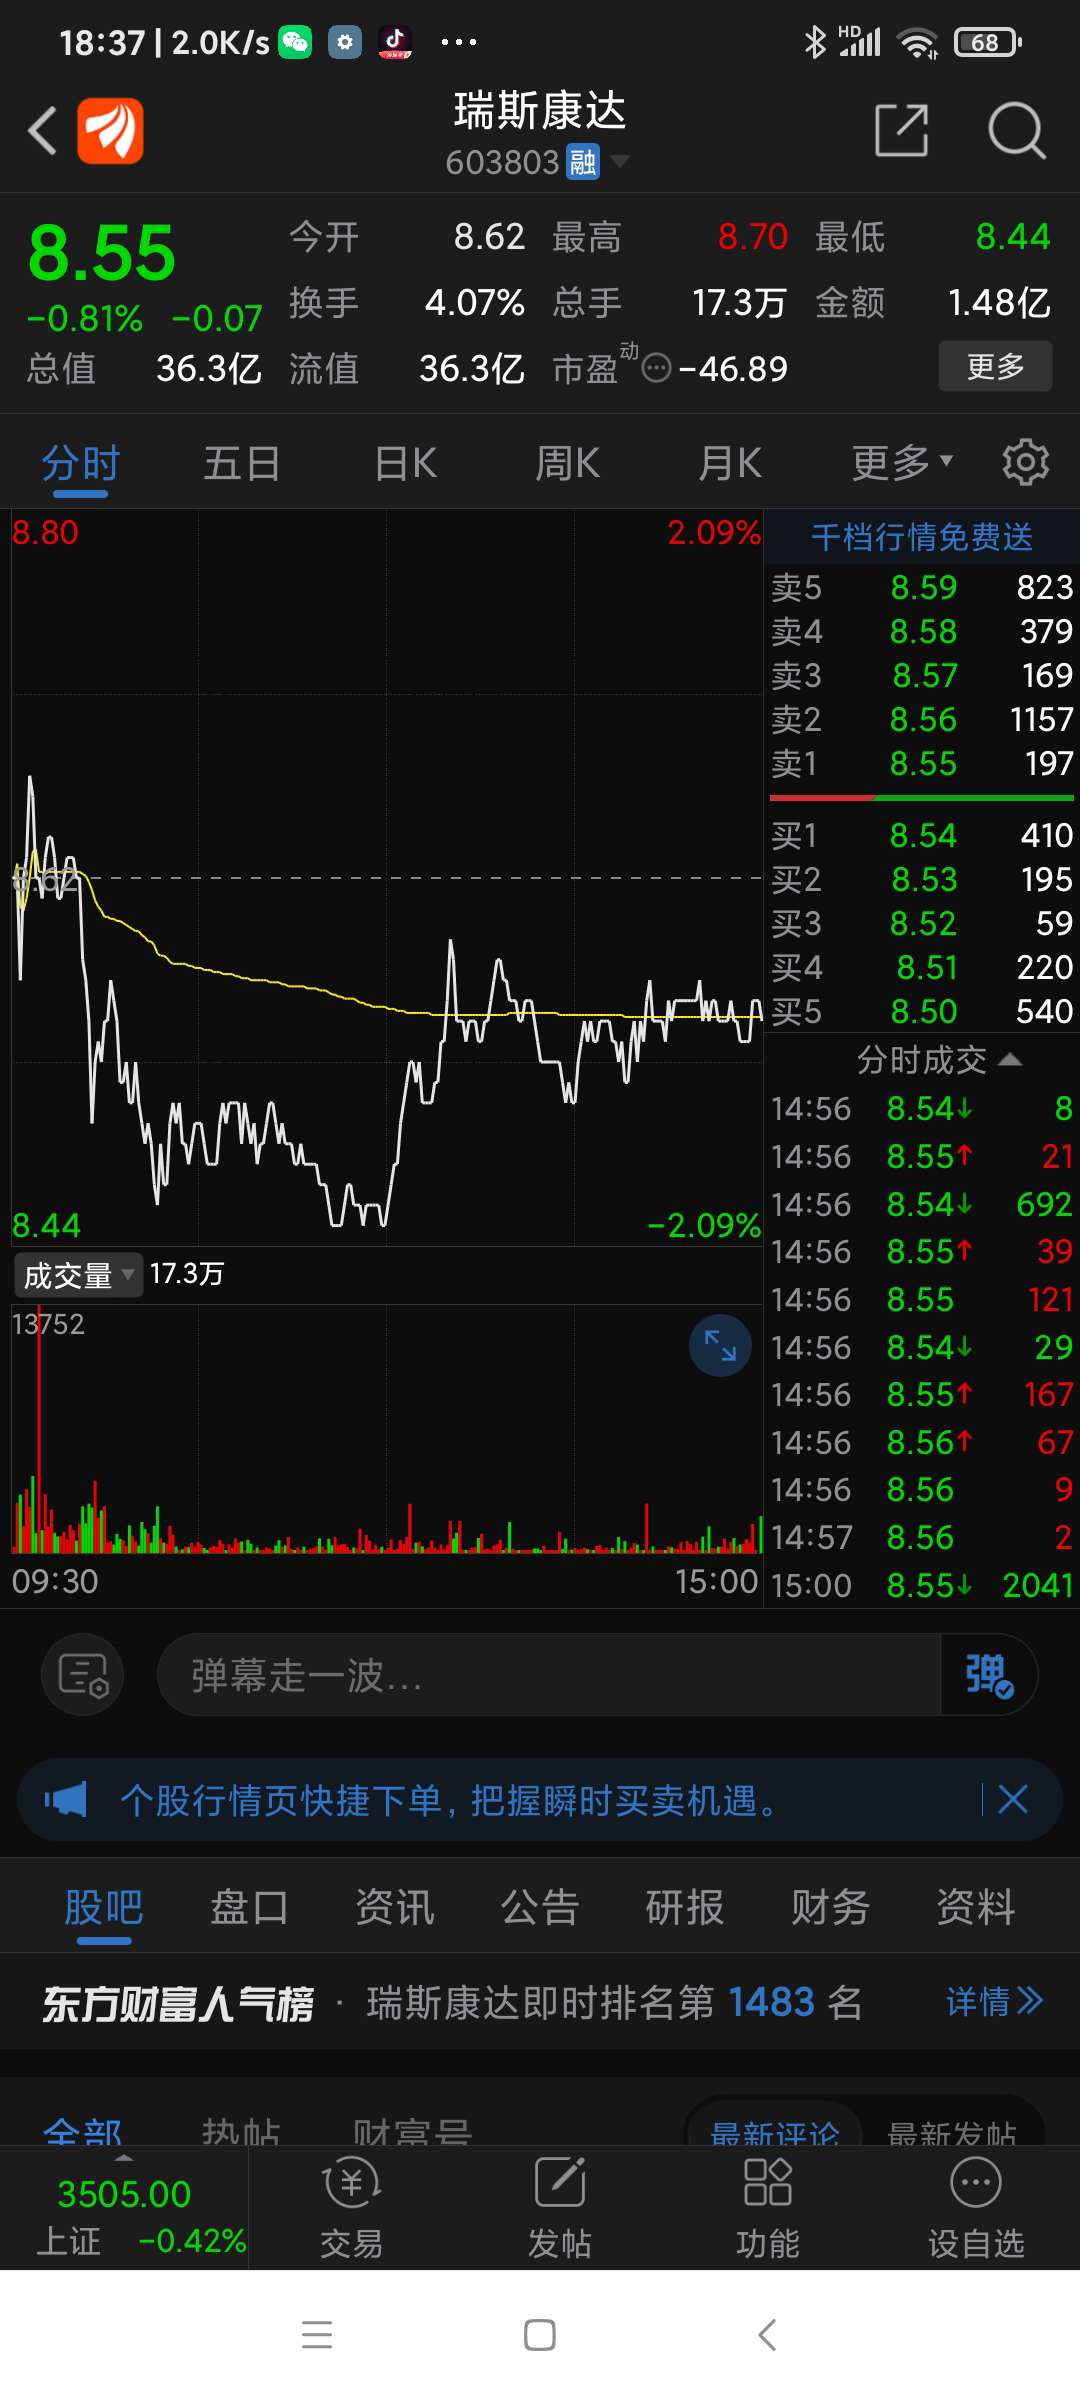This screenshot has height=2400, width=1080.
Task: Switch to the 月K chart tab
Action: 730,463
